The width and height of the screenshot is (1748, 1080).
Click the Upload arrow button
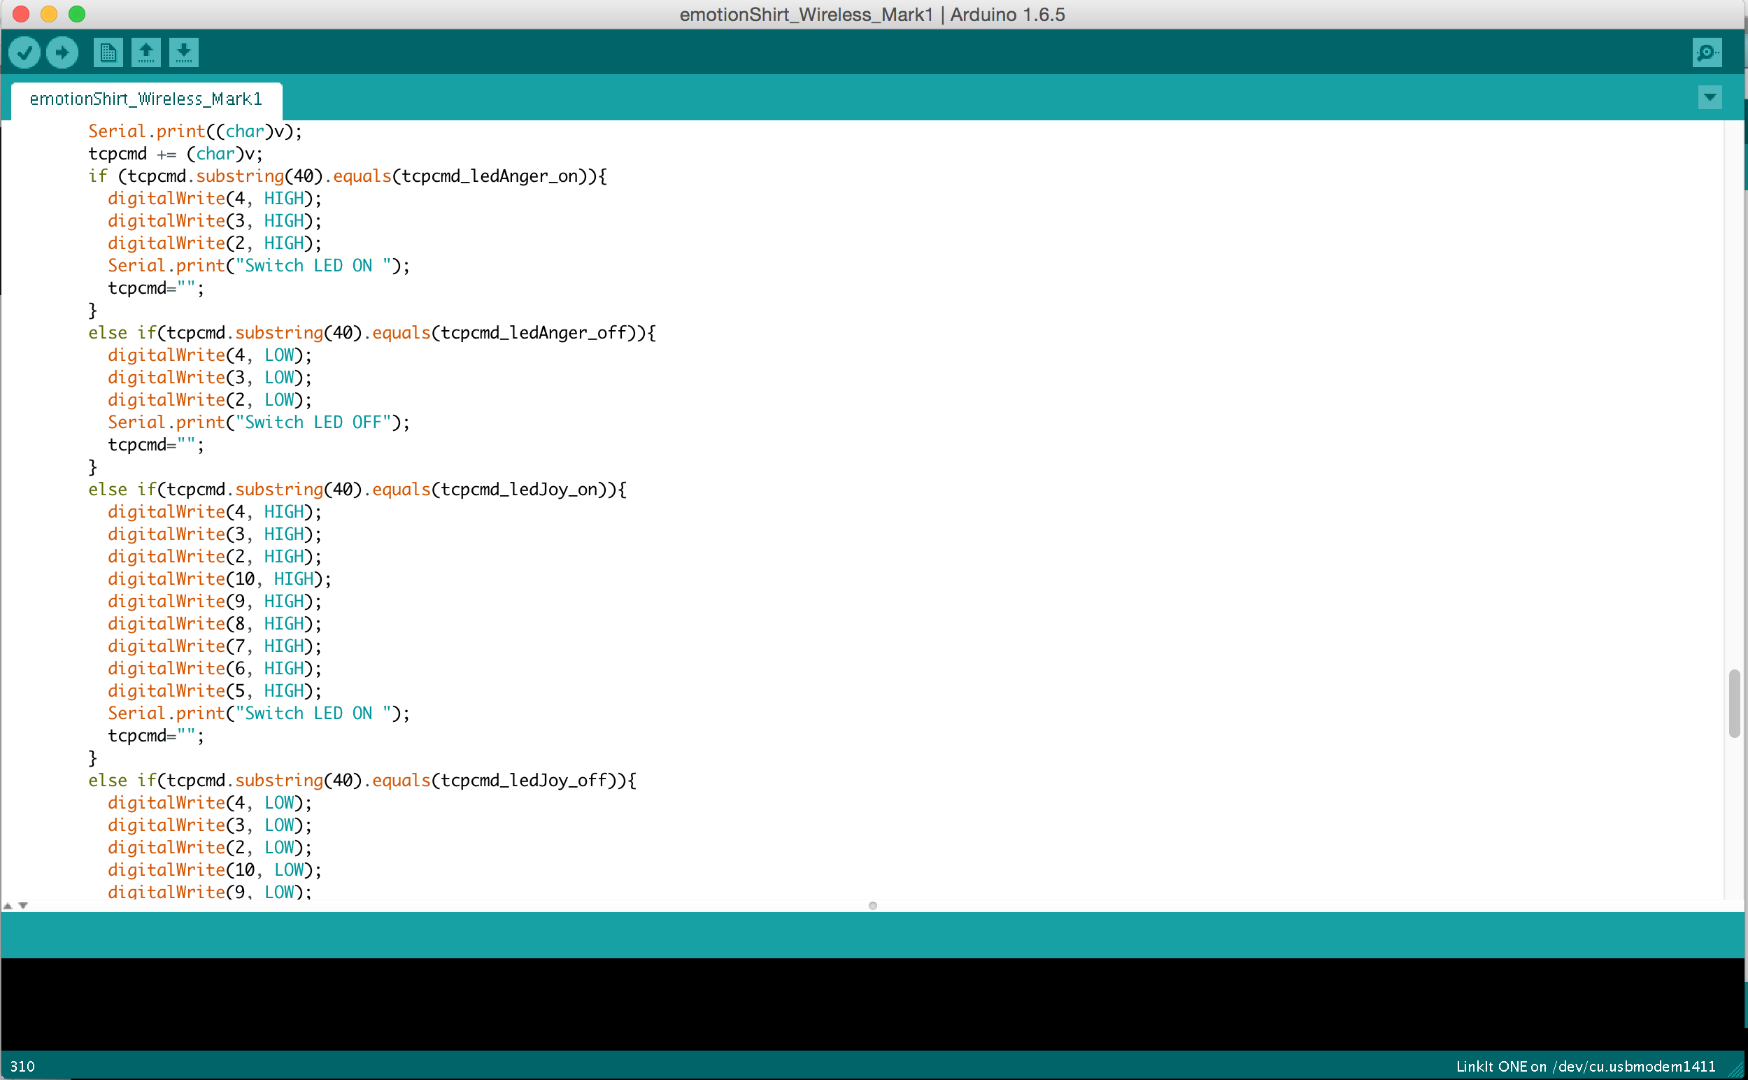62,52
